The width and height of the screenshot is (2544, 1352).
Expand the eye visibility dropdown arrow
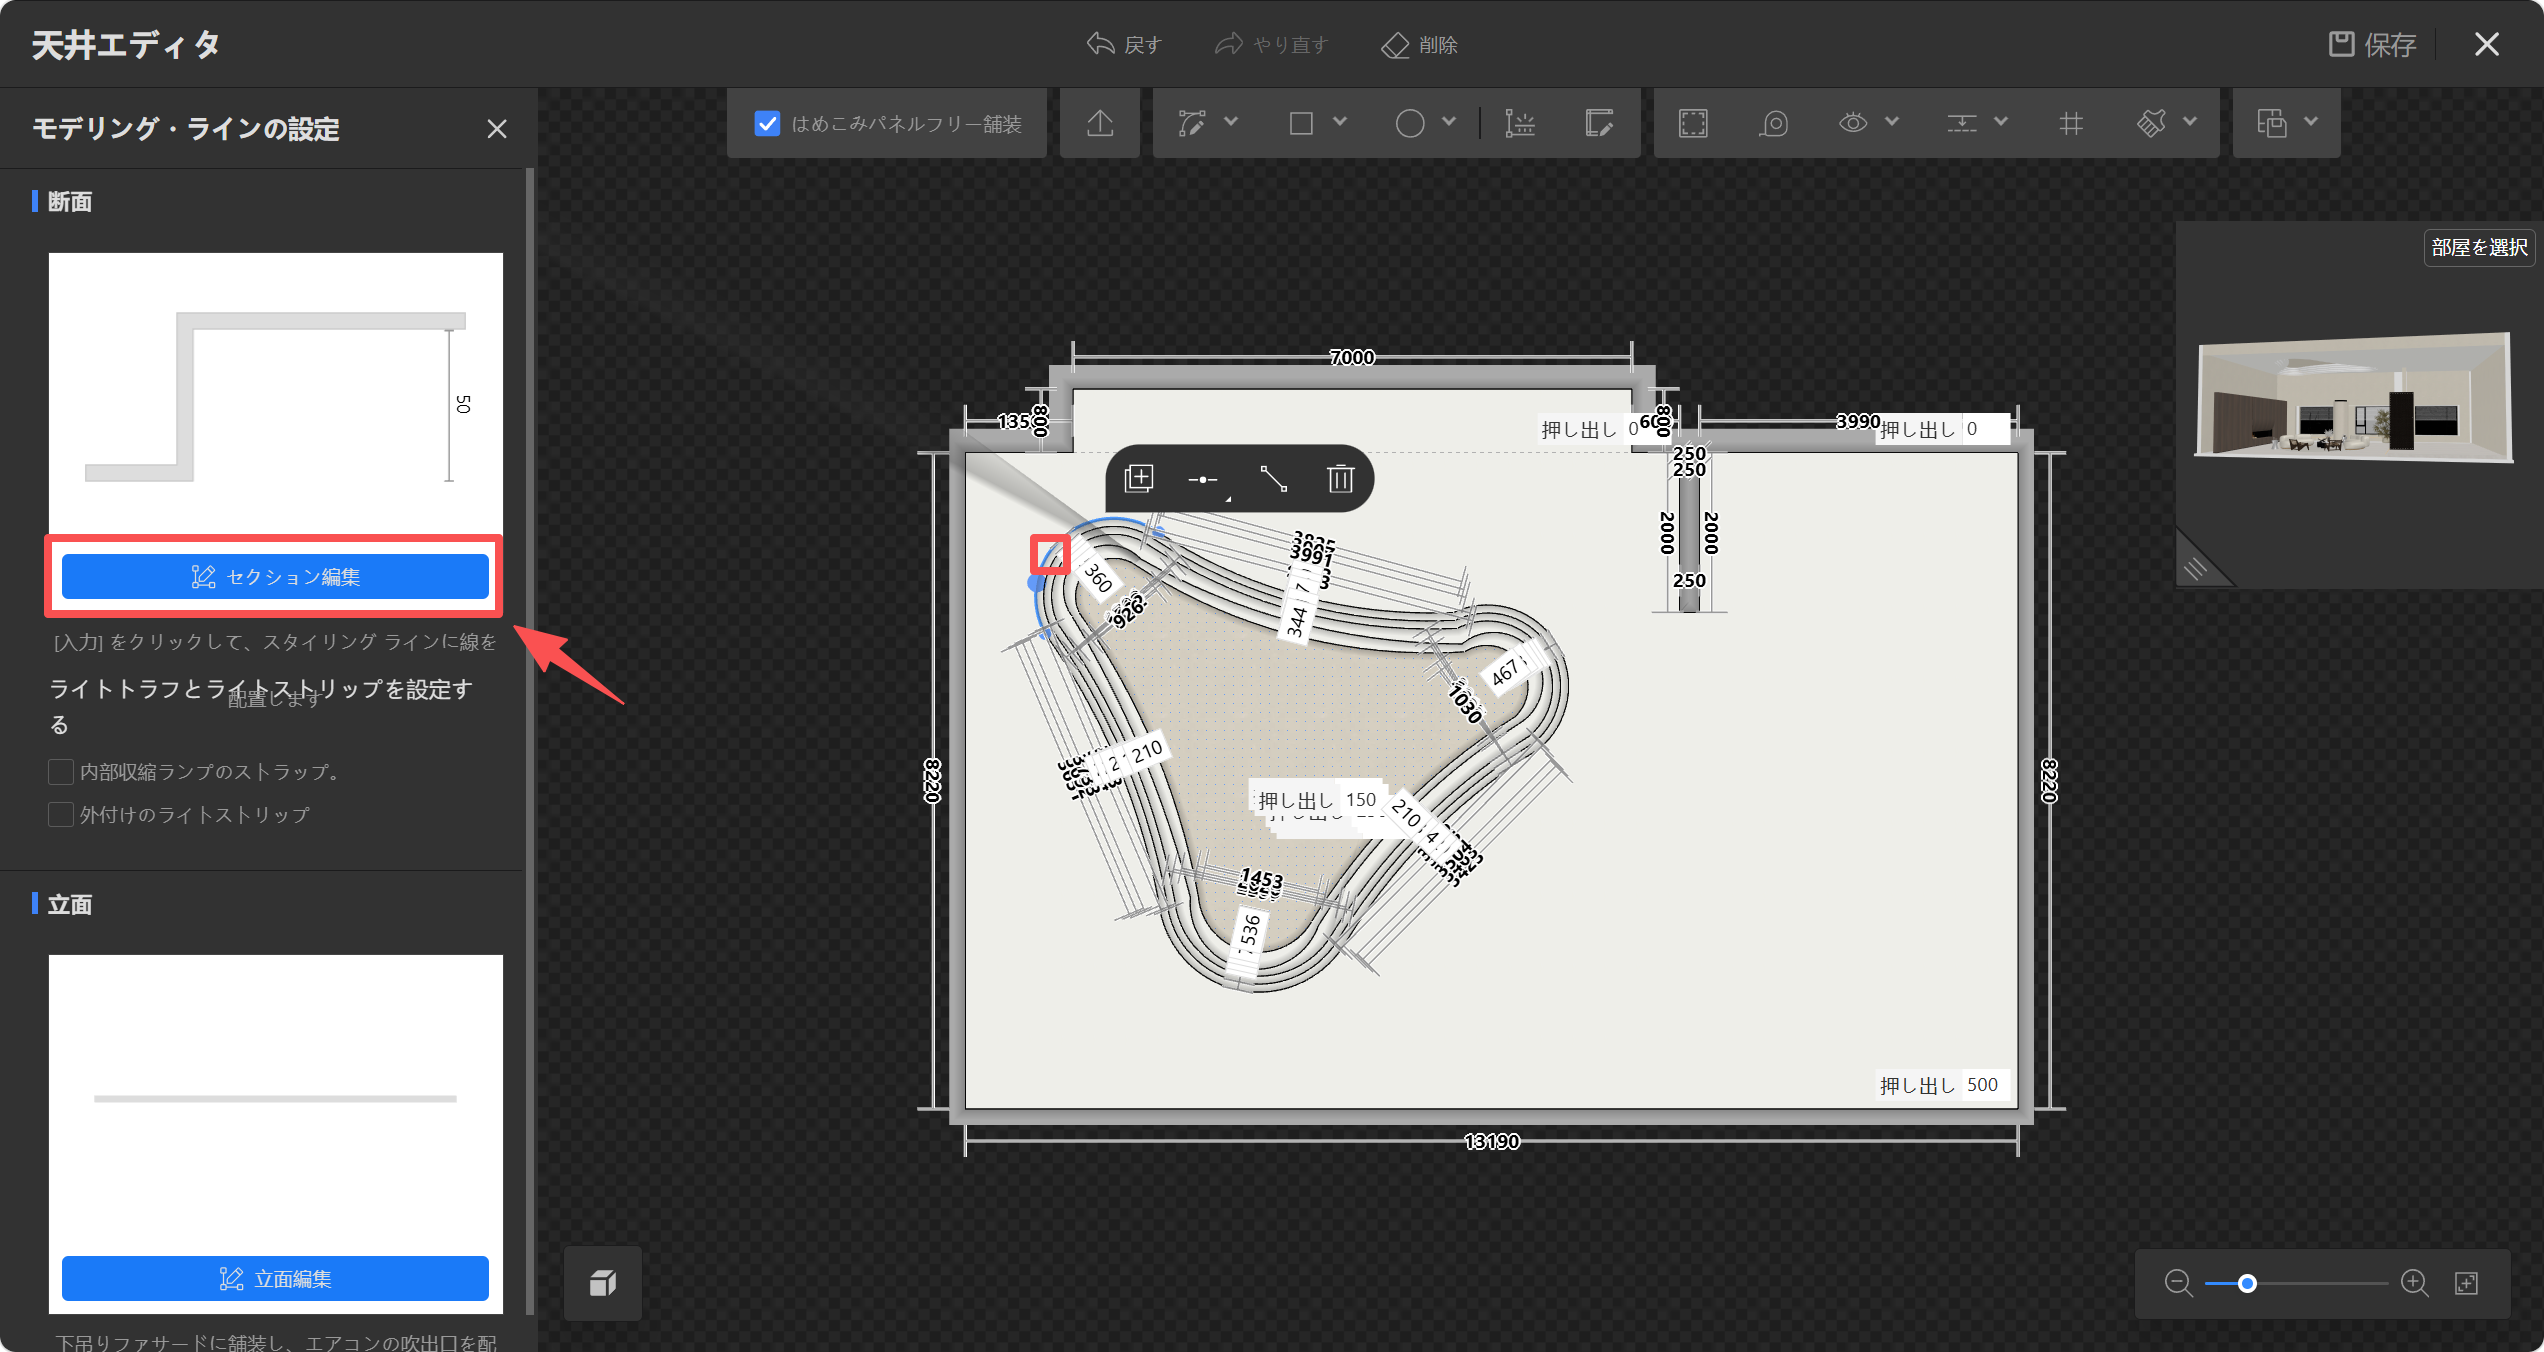point(1892,122)
